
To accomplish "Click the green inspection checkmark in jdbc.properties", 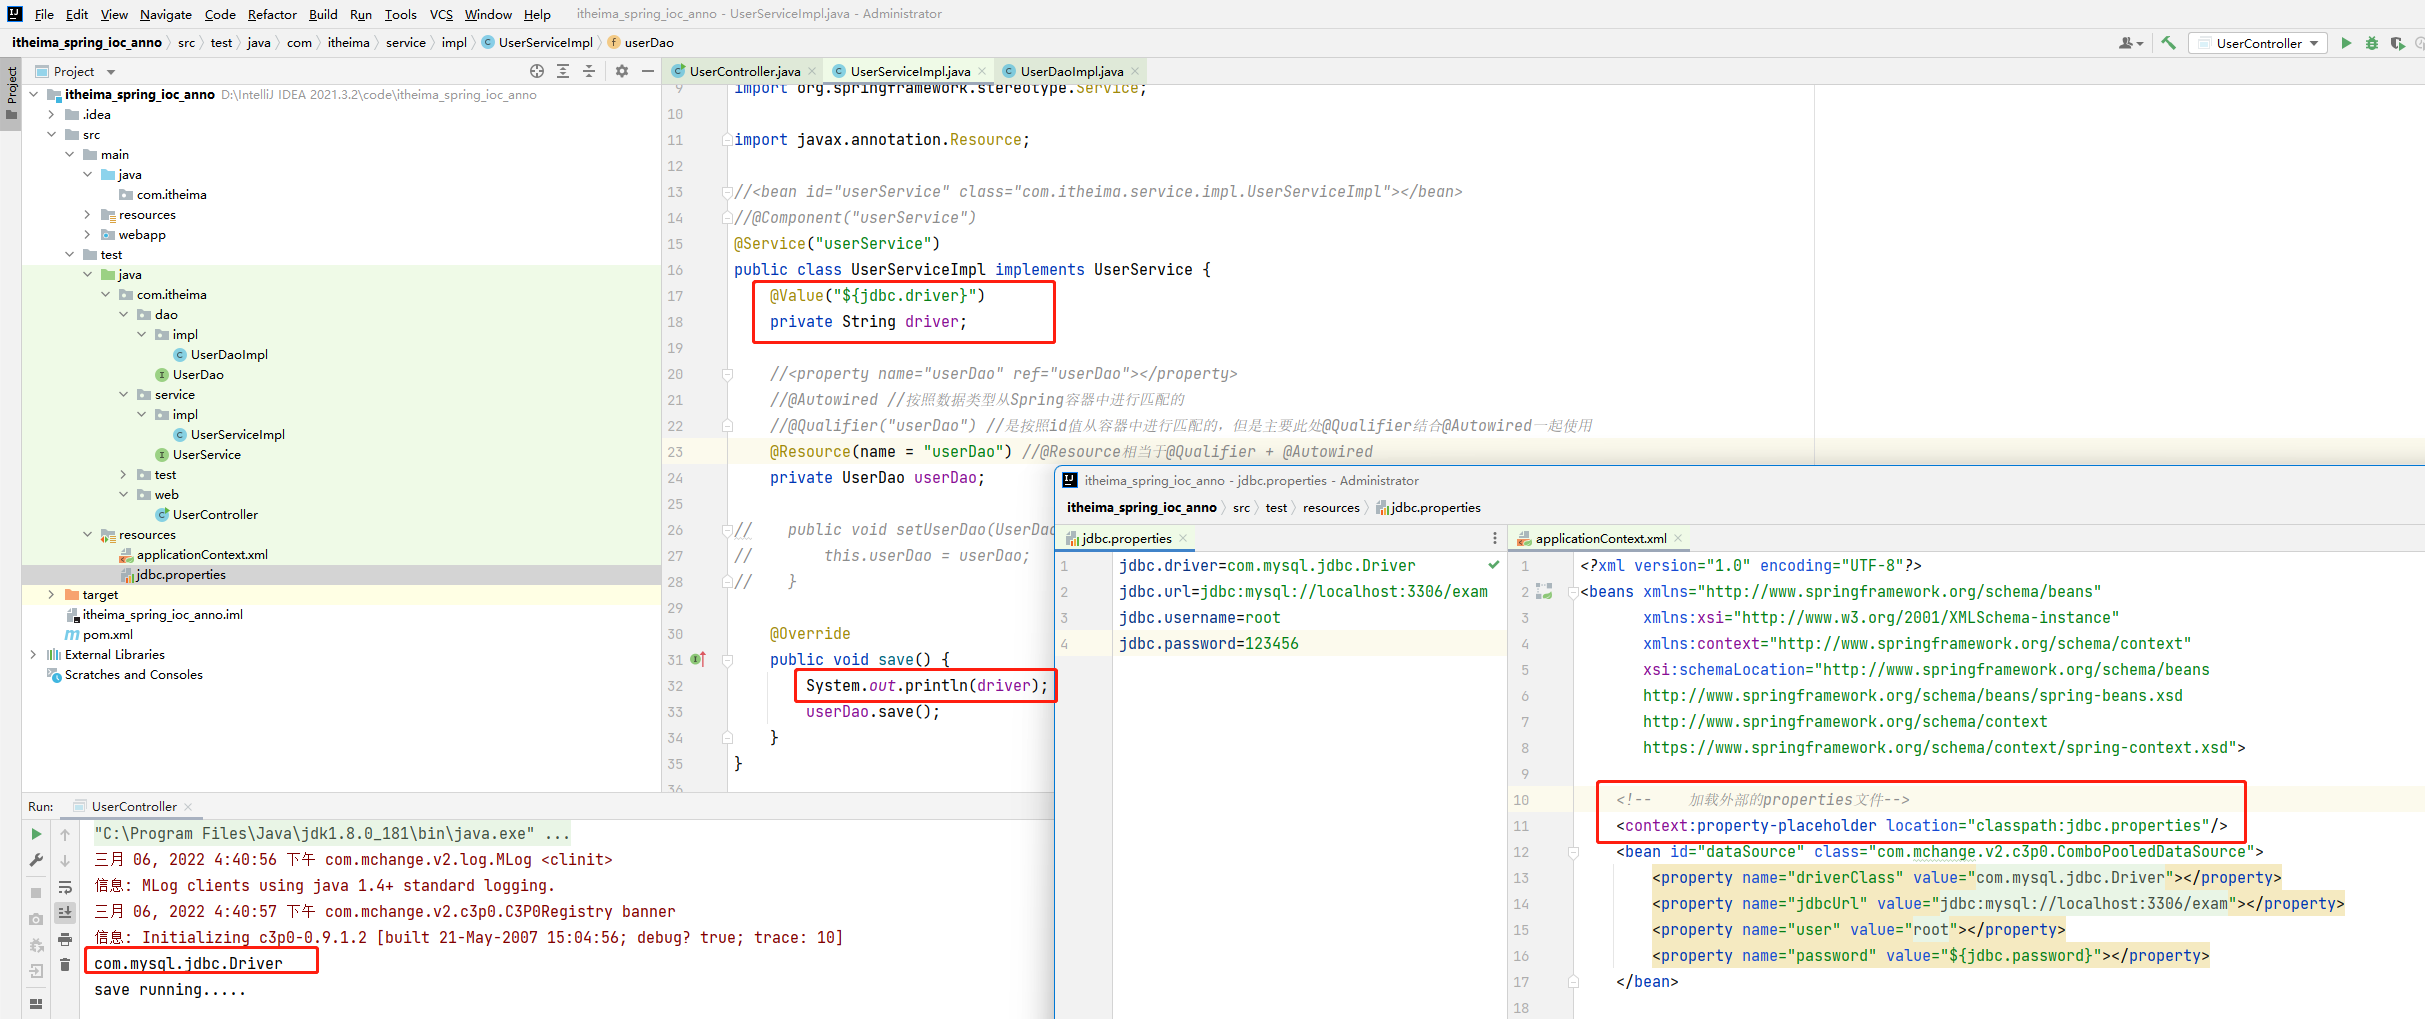I will (x=1493, y=565).
